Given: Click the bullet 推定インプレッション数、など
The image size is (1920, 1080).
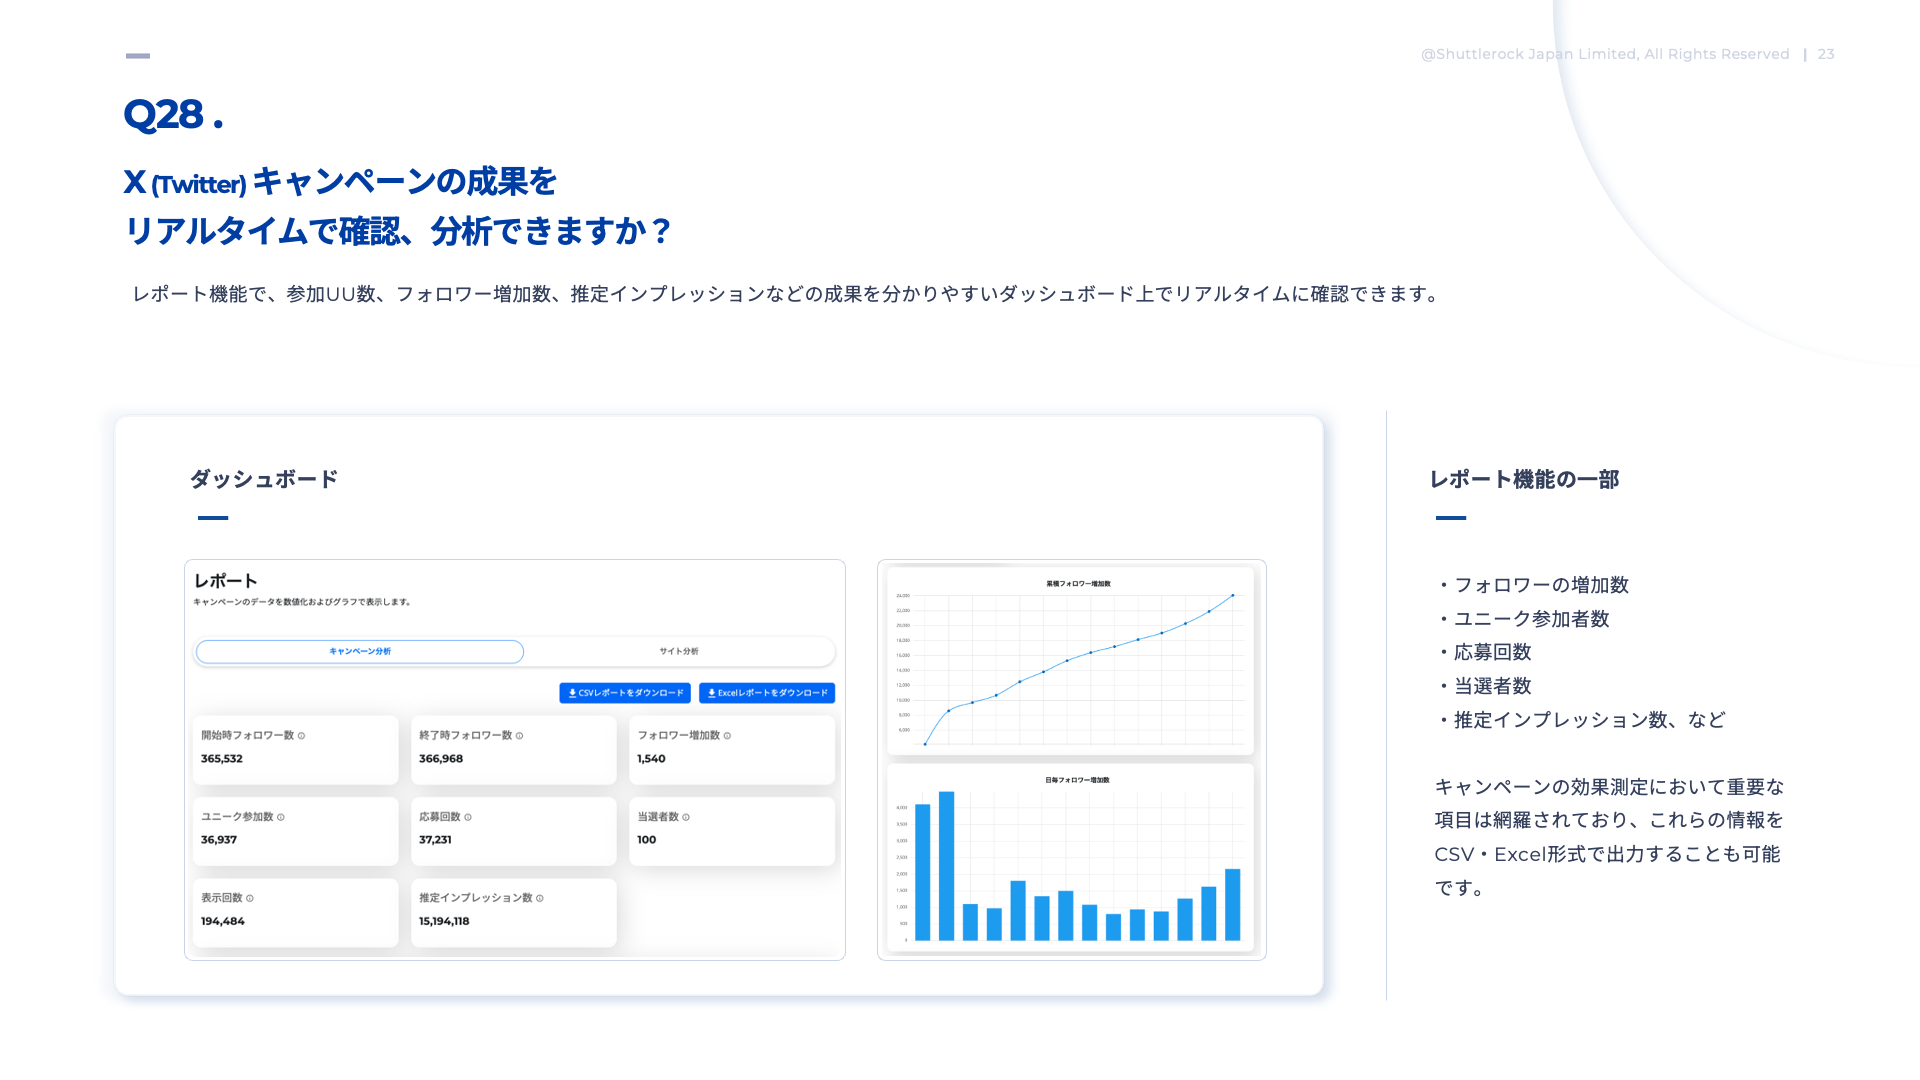Looking at the screenshot, I should tap(1581, 720).
